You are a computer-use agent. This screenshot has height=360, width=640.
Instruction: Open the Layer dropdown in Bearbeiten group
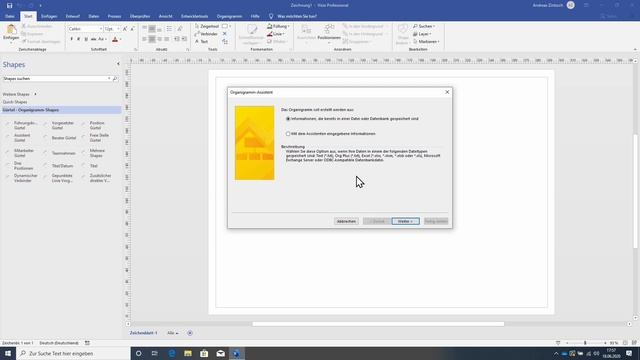click(422, 34)
